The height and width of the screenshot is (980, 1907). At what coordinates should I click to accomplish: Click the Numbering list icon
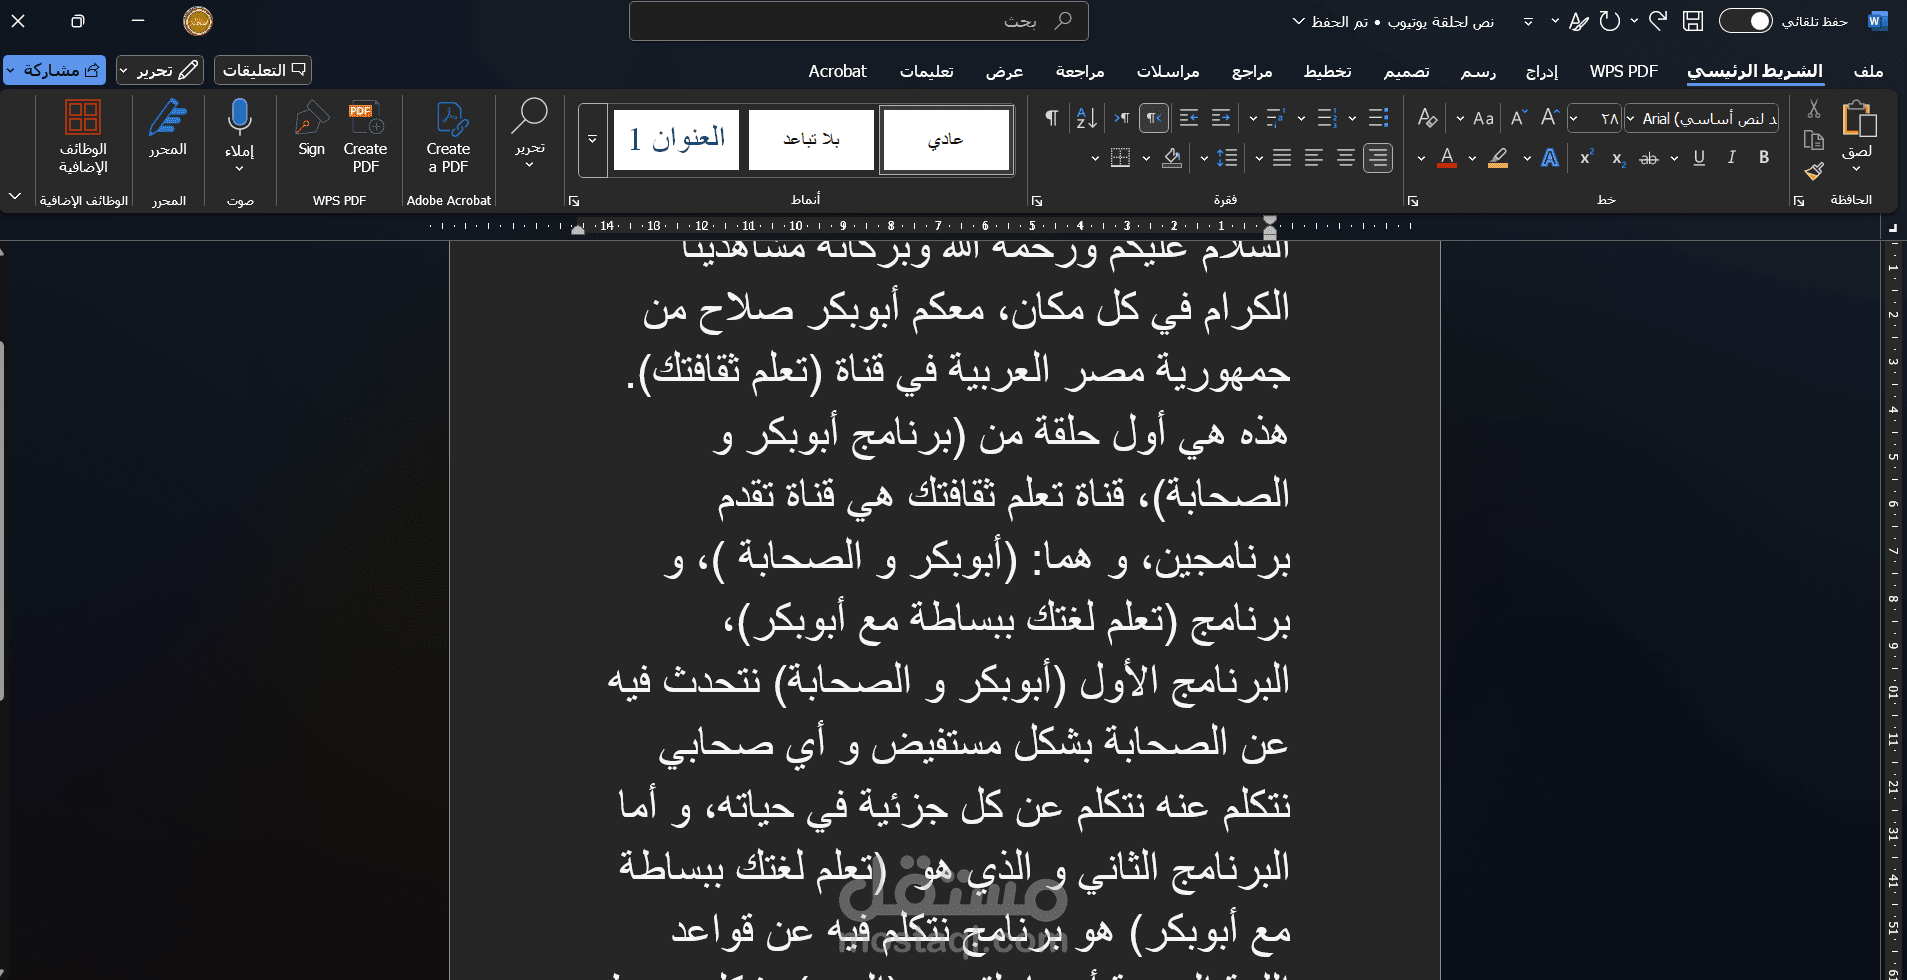point(1327,118)
